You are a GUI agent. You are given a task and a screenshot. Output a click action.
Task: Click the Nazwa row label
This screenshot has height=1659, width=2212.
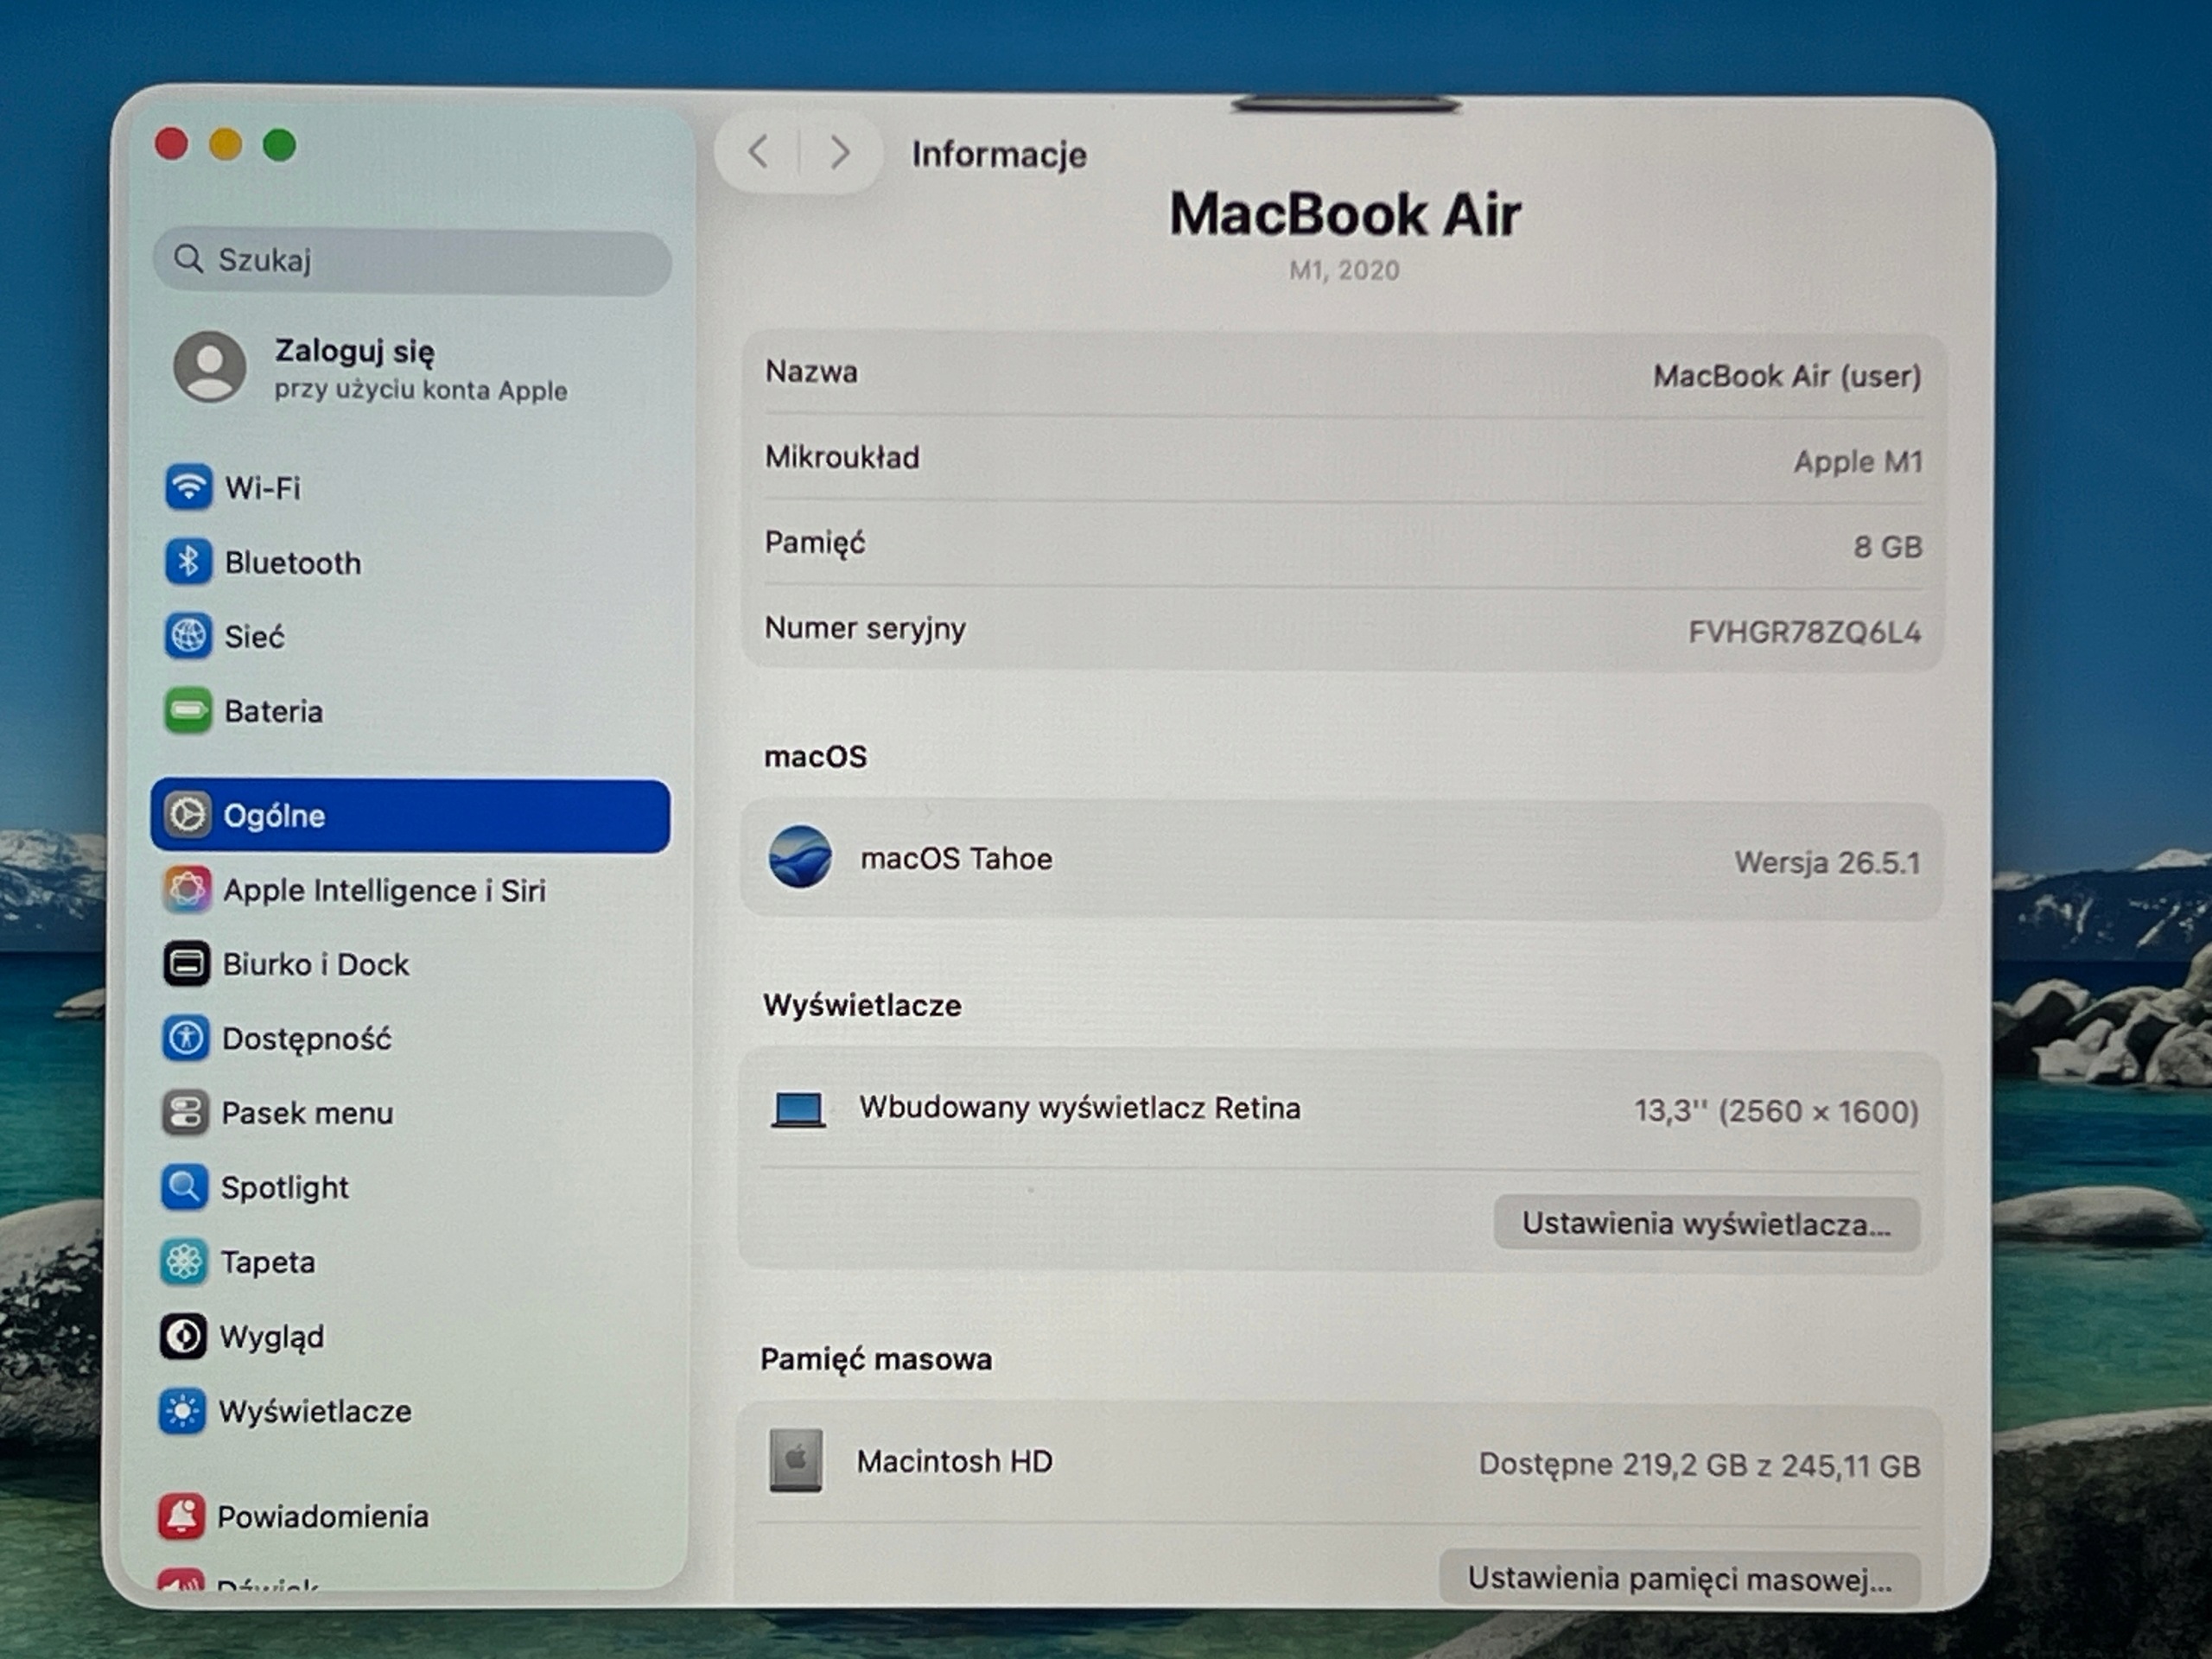(x=812, y=372)
